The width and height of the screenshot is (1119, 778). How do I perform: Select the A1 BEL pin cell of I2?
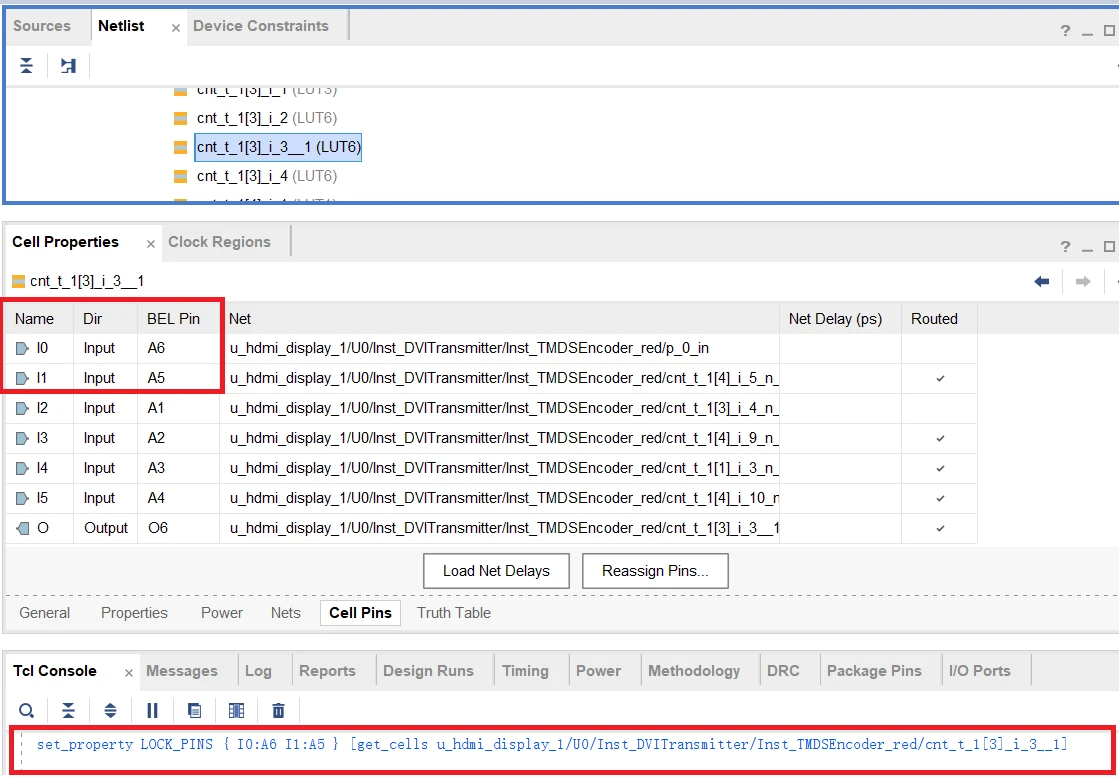pos(178,408)
